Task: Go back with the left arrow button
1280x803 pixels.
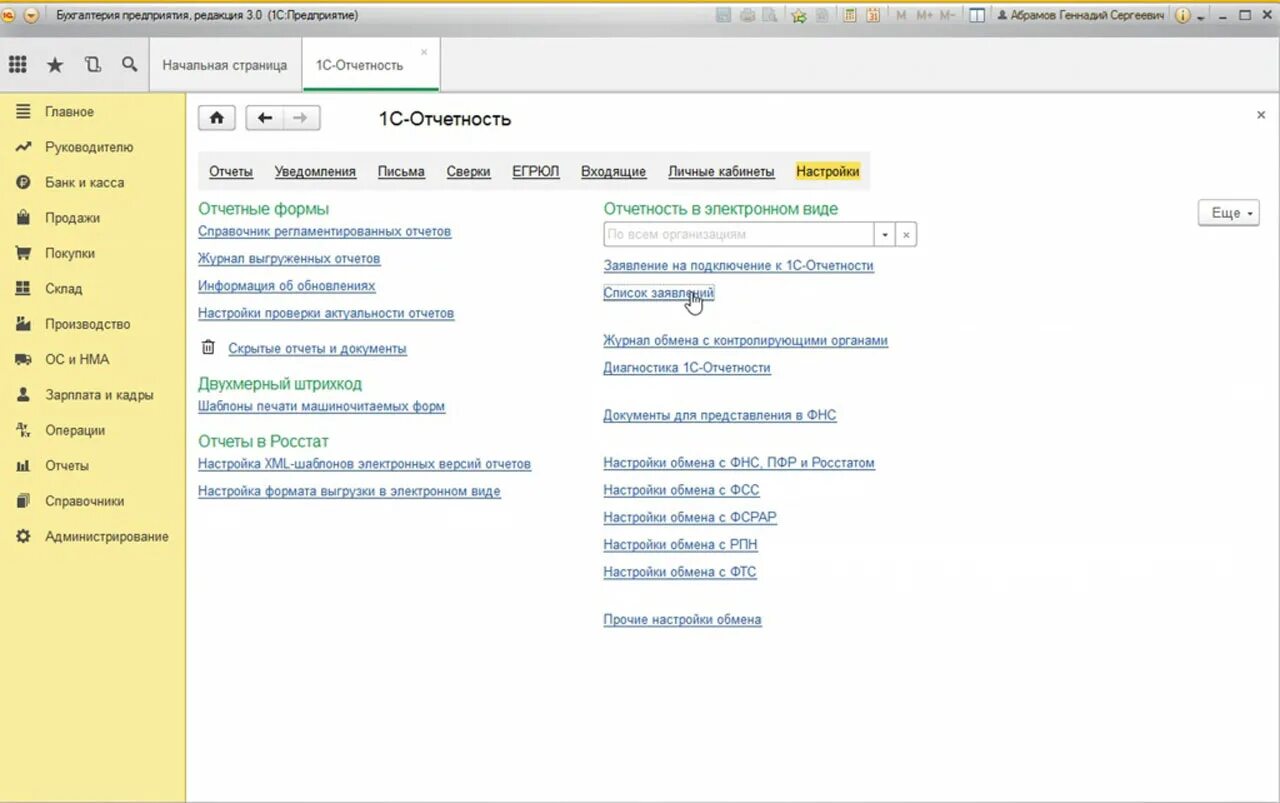Action: [264, 118]
